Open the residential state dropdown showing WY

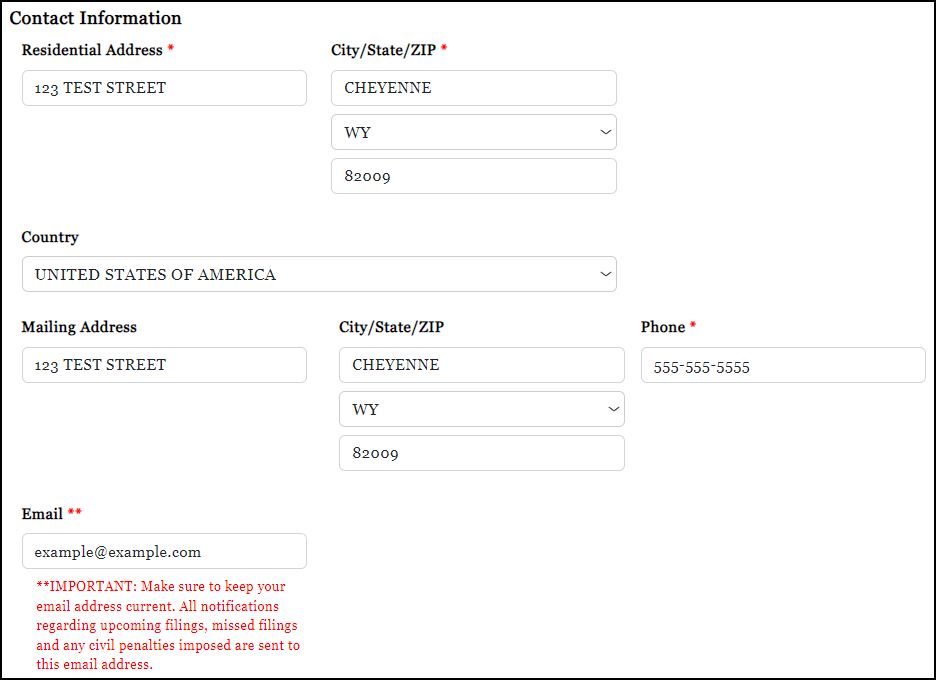click(473, 131)
